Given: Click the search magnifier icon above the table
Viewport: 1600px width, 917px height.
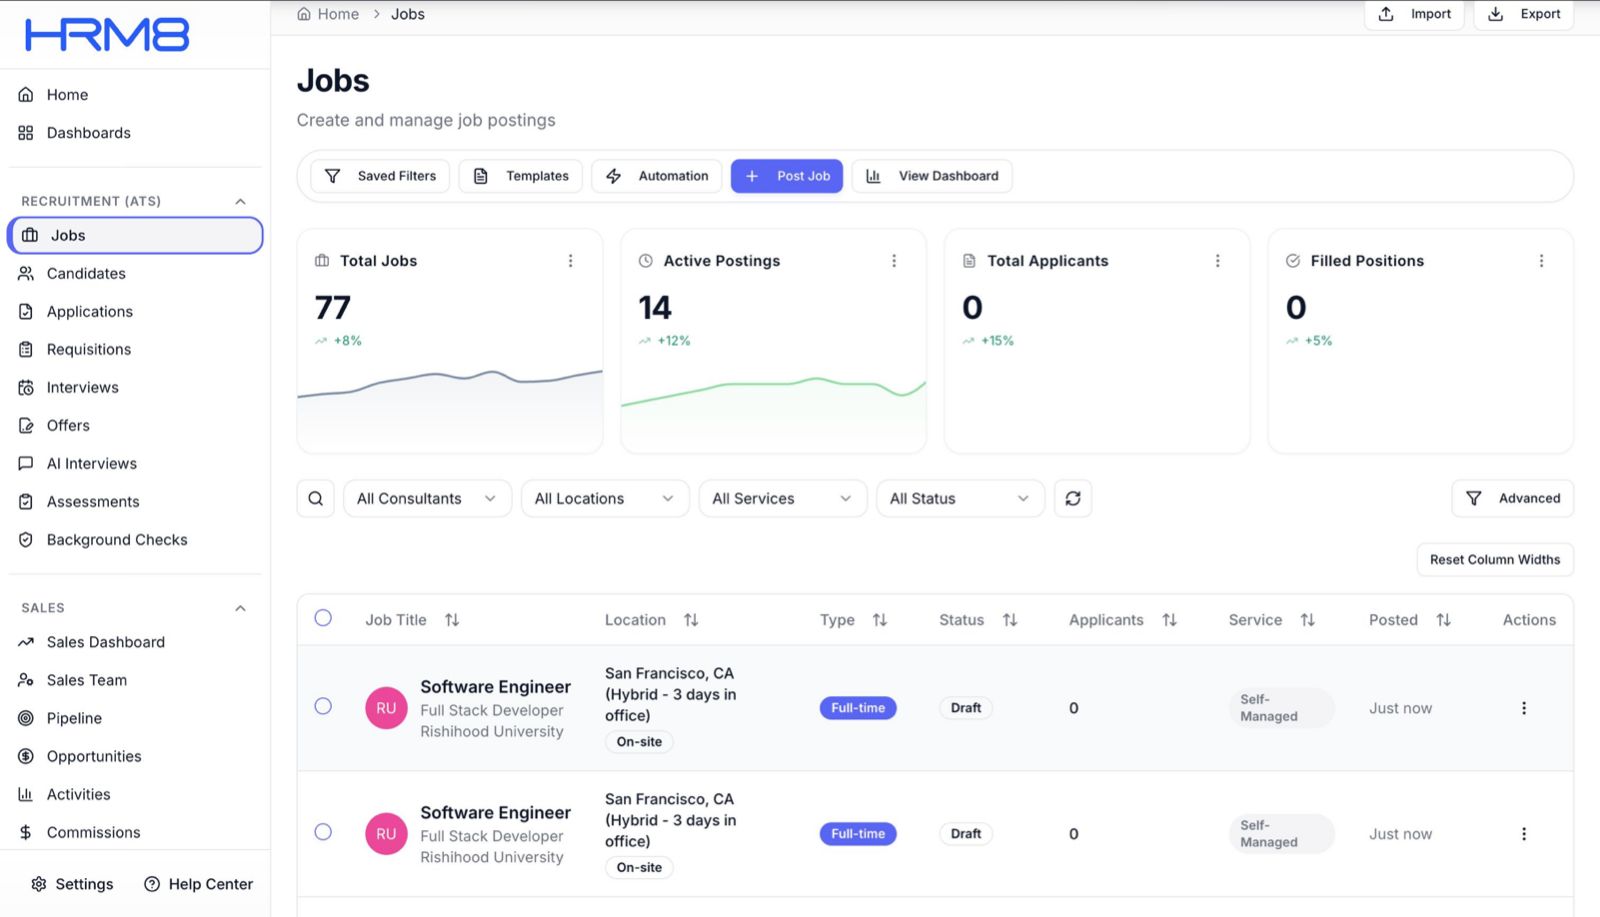Looking at the screenshot, I should click(x=315, y=498).
